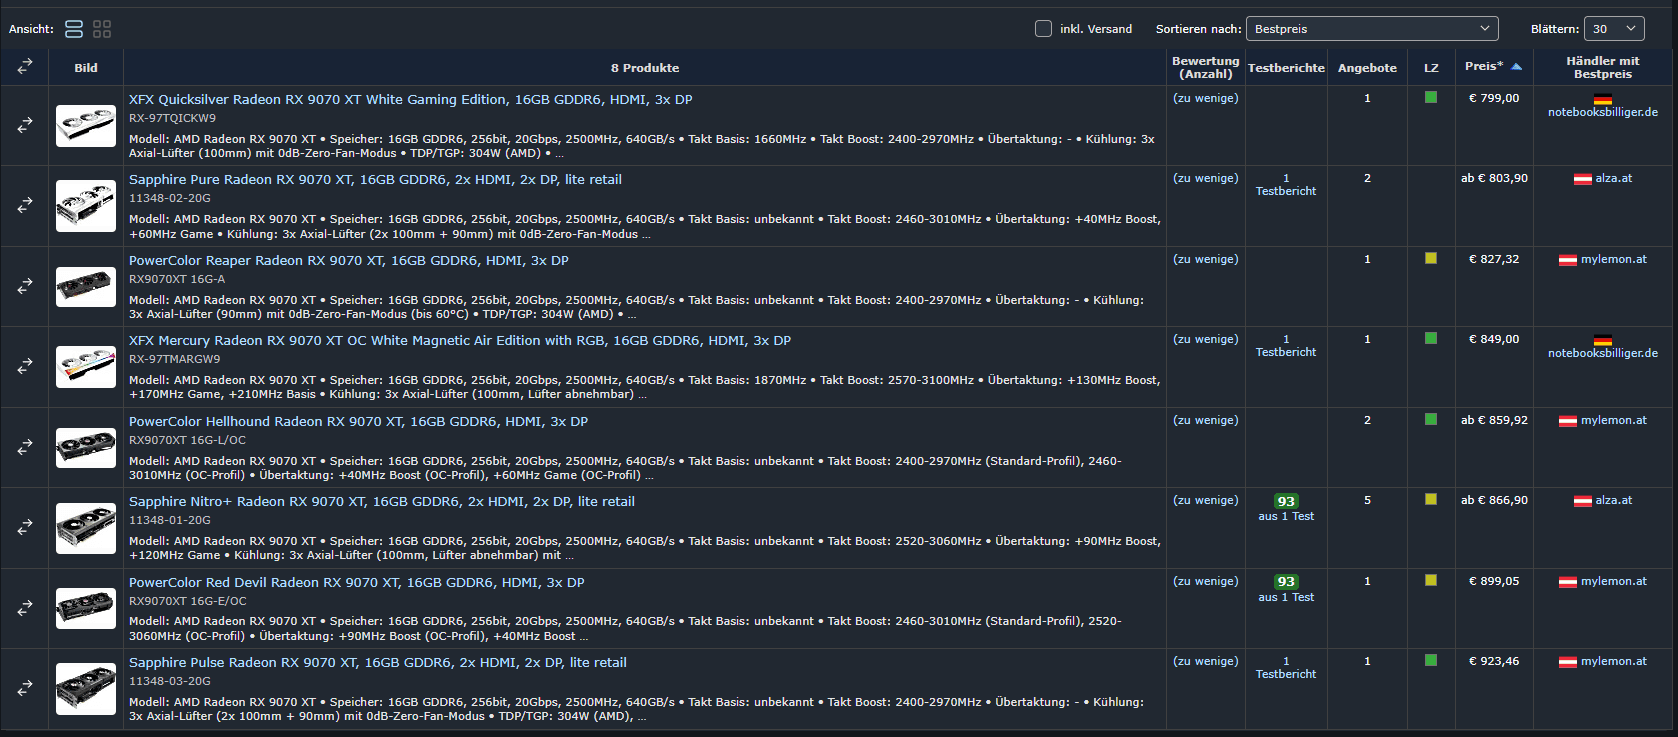Switch to grid view layout icon
The width and height of the screenshot is (1678, 737).
tap(102, 29)
